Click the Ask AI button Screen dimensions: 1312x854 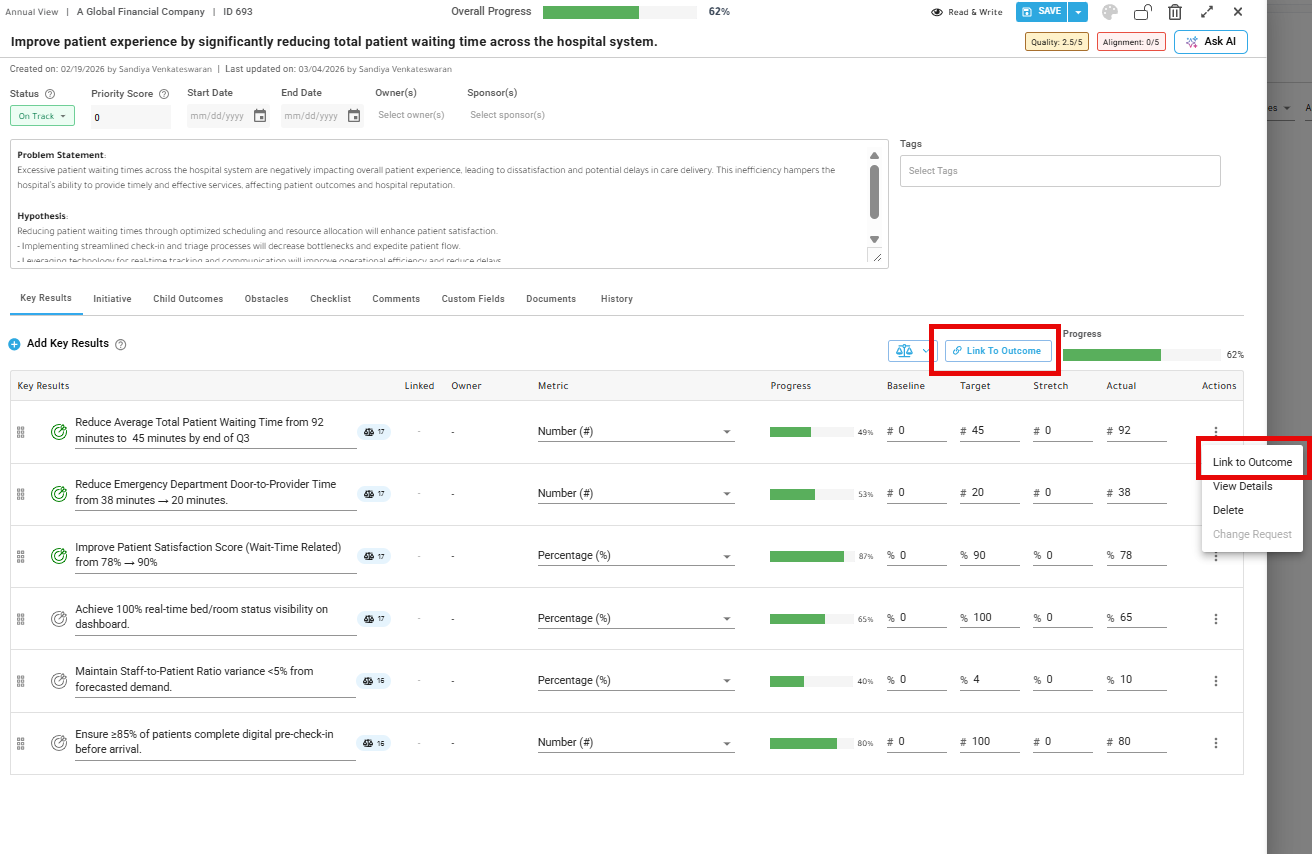[x=1211, y=42]
